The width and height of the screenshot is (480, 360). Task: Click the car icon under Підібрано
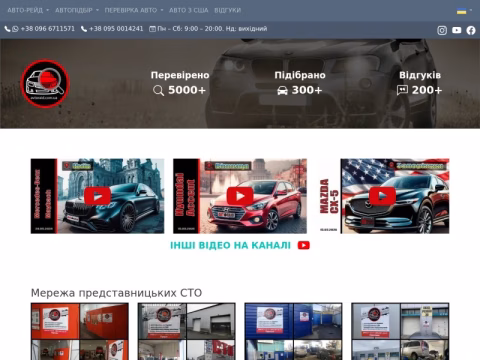tap(282, 90)
